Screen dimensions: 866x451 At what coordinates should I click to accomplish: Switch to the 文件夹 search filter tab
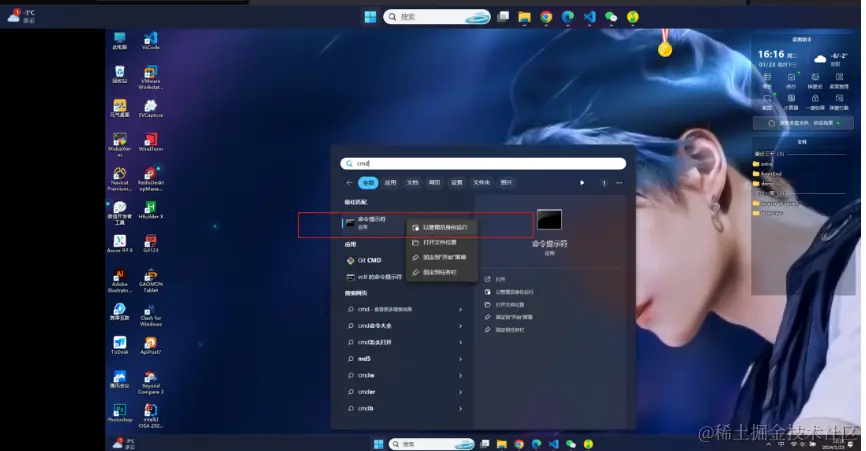[x=482, y=183]
